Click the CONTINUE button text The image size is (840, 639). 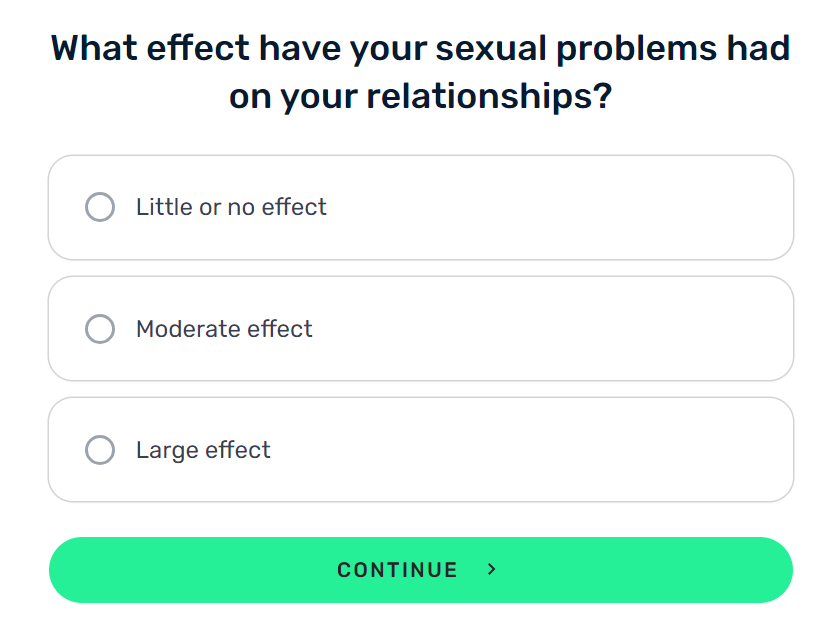(x=398, y=570)
